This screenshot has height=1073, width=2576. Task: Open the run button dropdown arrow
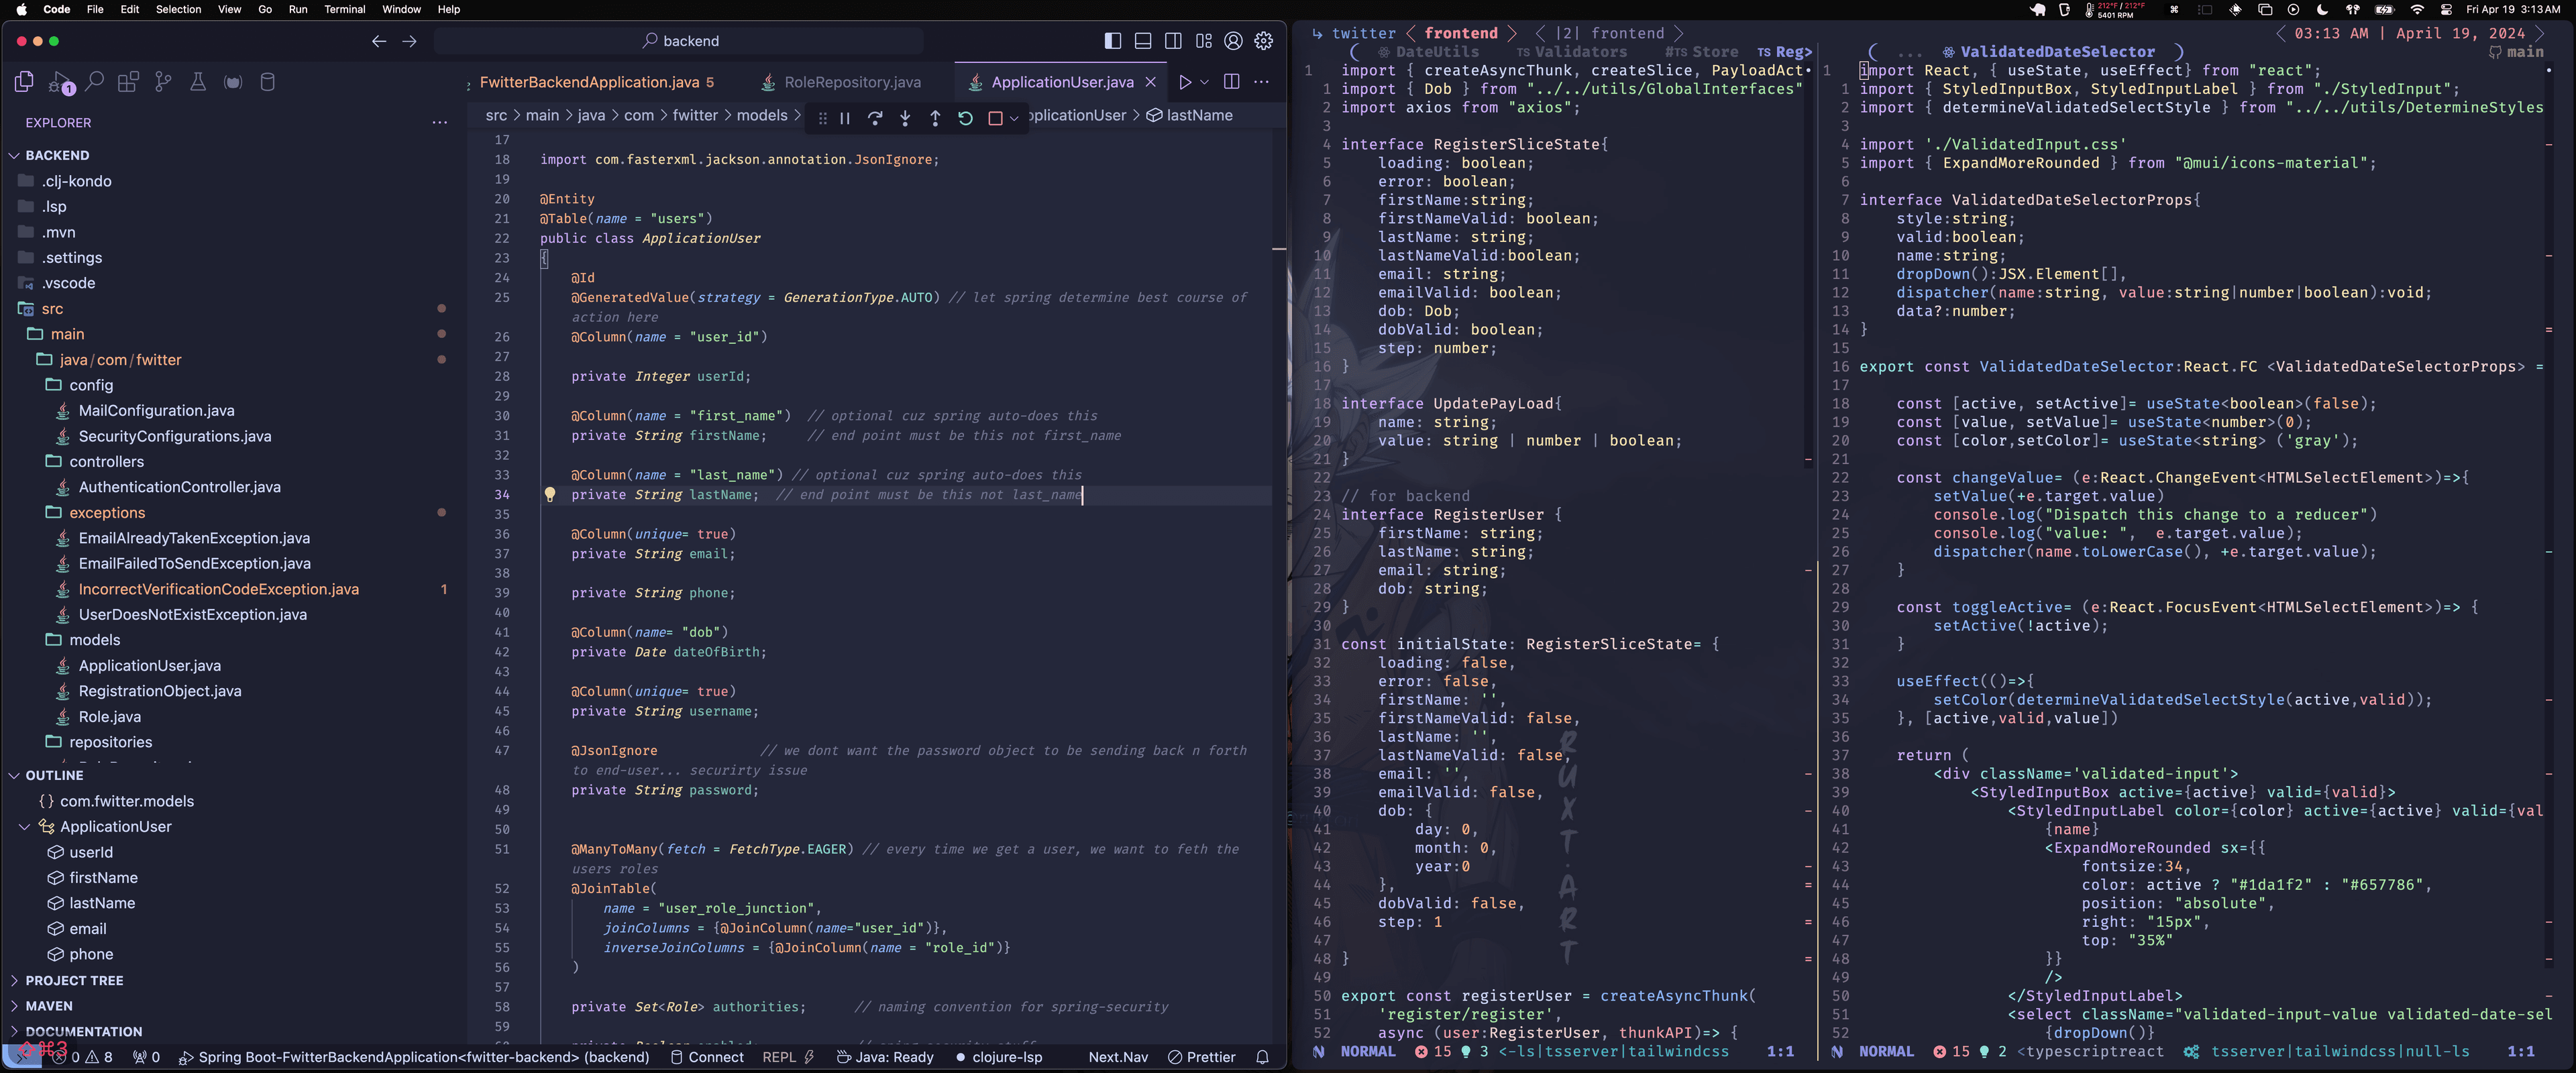pos(1205,82)
